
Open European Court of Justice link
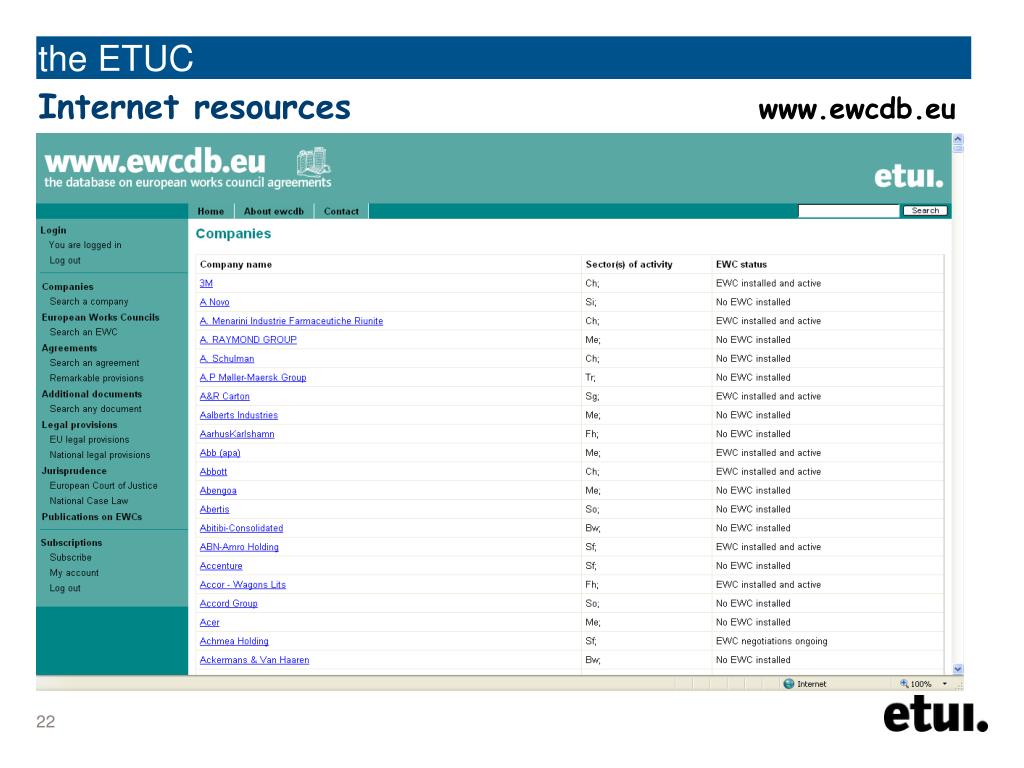point(103,485)
